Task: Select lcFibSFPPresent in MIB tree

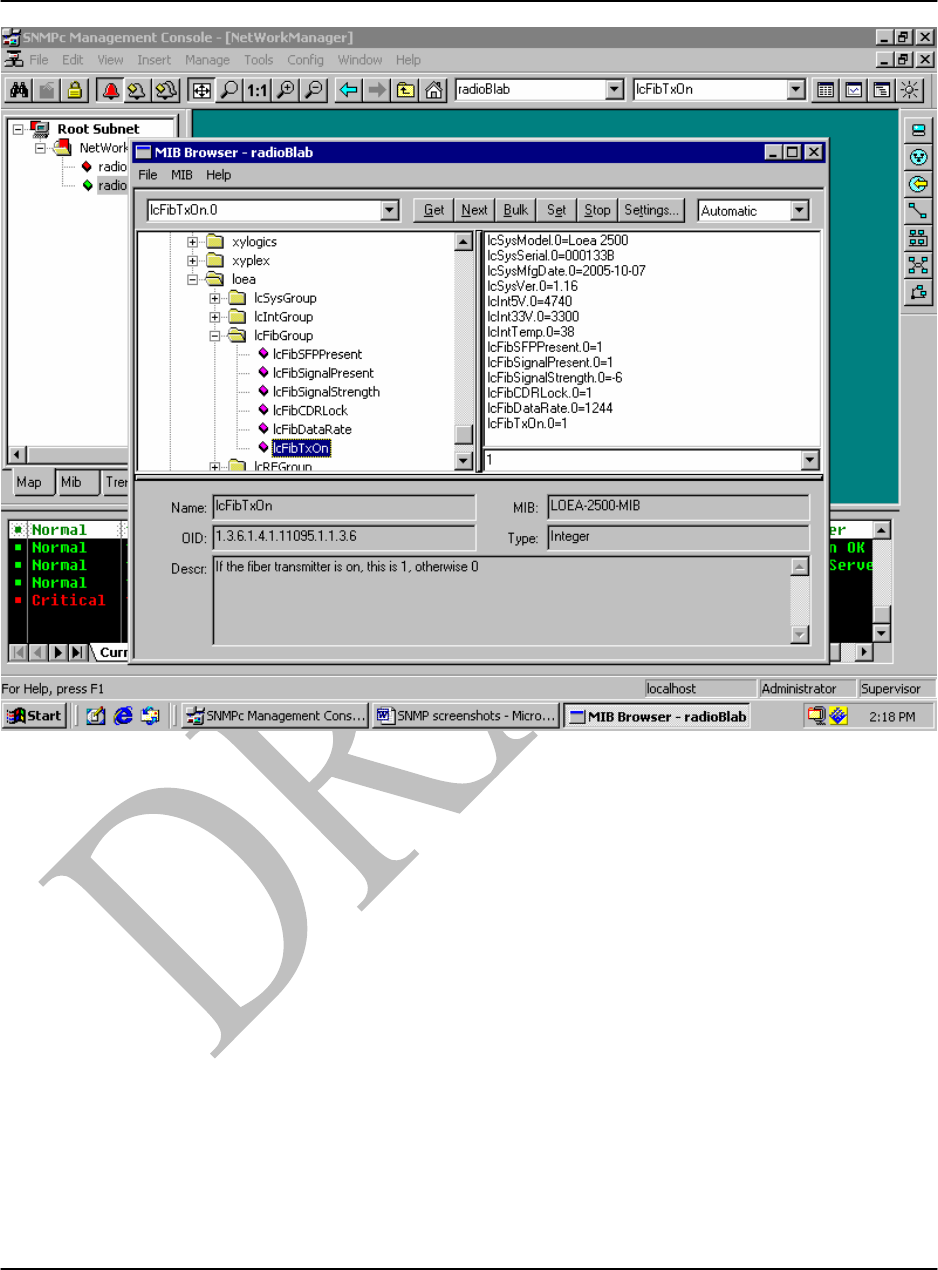Action: point(317,354)
